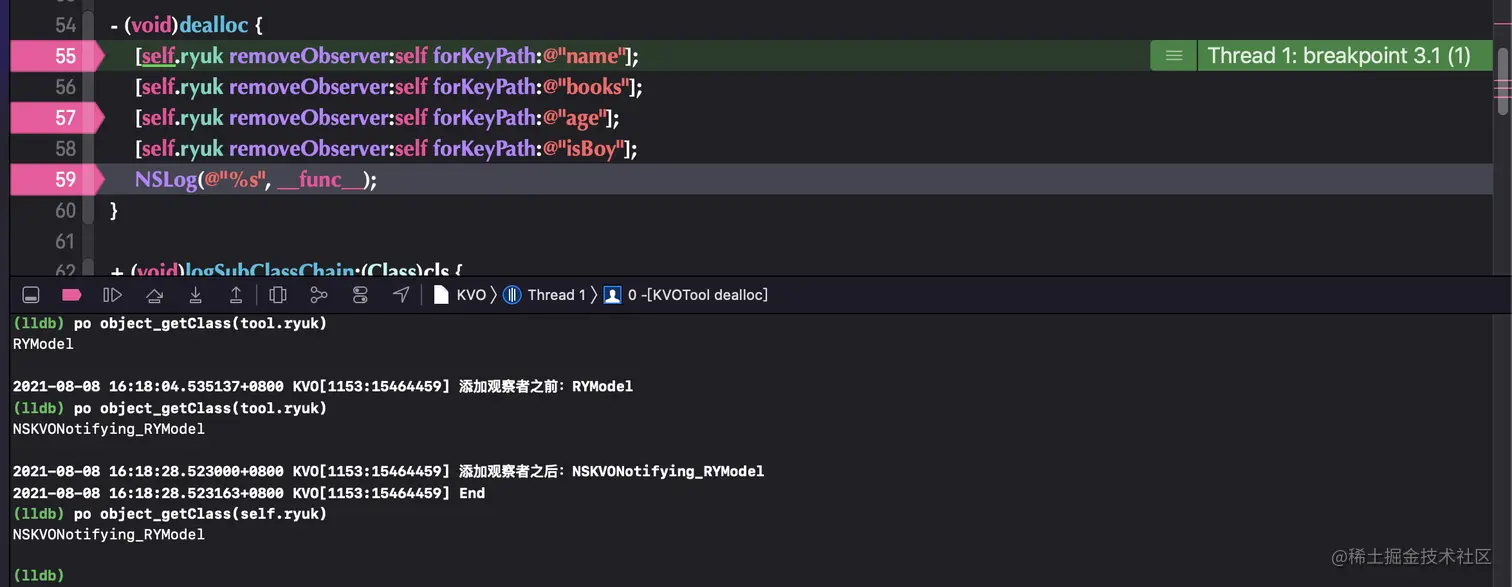Step over the current line
This screenshot has width=1512, height=587.
coord(154,295)
